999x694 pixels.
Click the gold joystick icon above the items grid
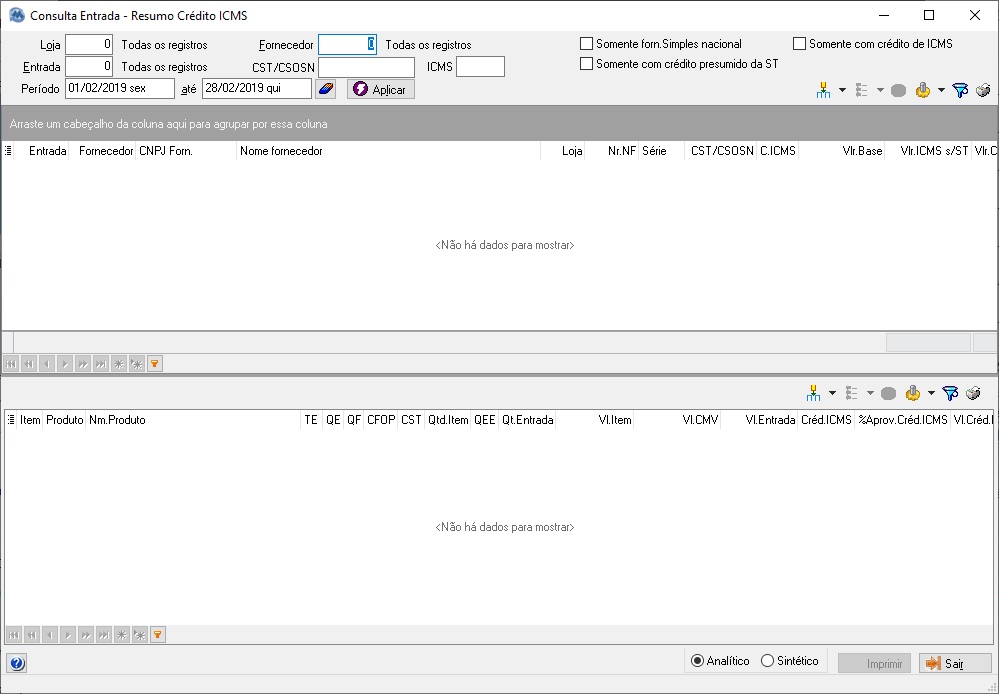(x=912, y=393)
